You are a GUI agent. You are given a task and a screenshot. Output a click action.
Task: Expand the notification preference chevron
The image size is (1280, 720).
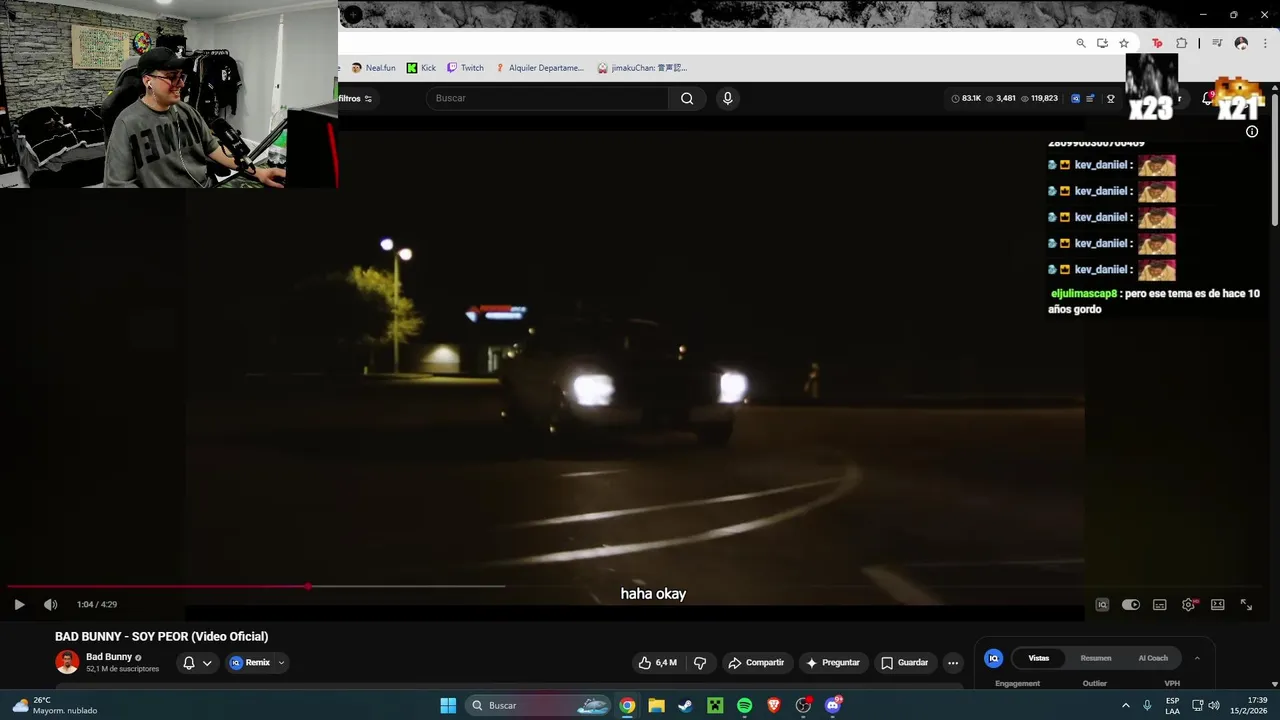[207, 662]
